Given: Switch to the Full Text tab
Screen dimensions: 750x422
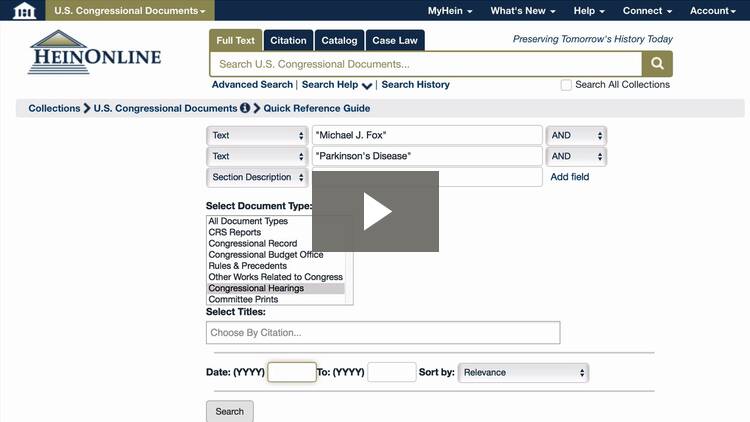Looking at the screenshot, I should point(235,41).
